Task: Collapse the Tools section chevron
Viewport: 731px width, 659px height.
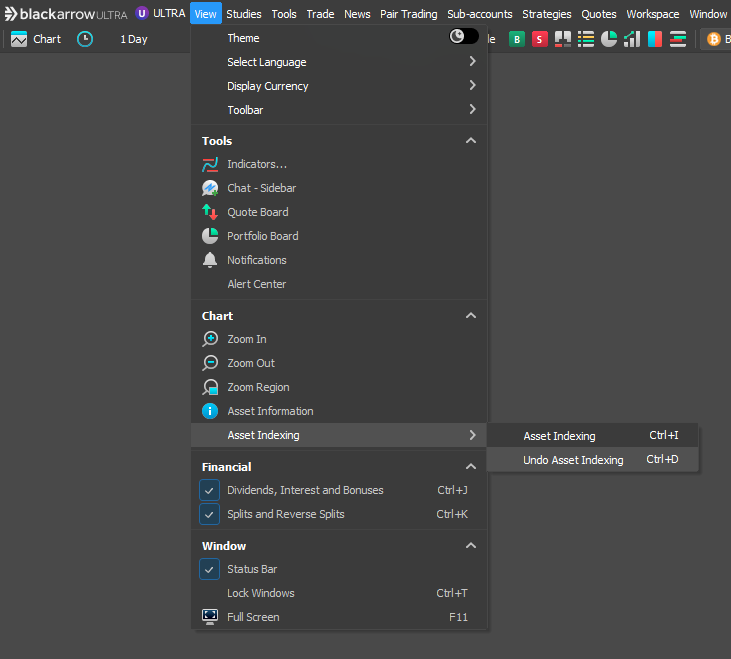Action: click(471, 141)
